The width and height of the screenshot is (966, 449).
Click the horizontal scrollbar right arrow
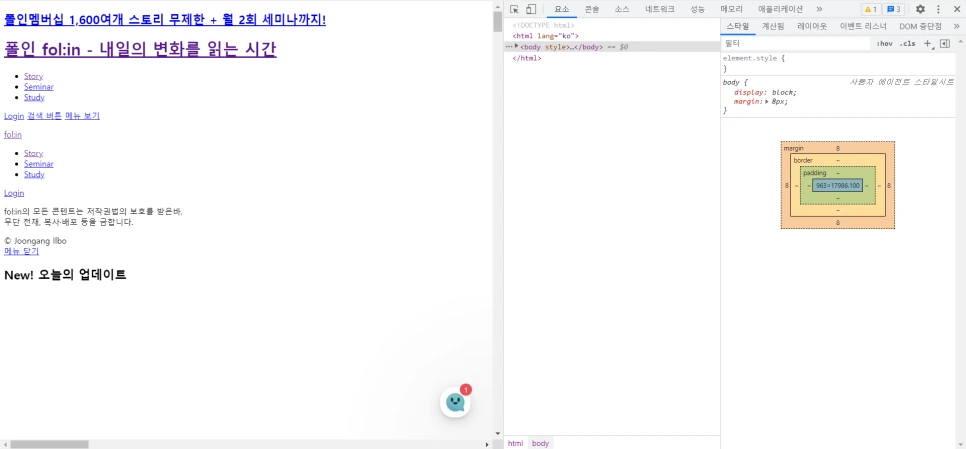tap(487, 444)
